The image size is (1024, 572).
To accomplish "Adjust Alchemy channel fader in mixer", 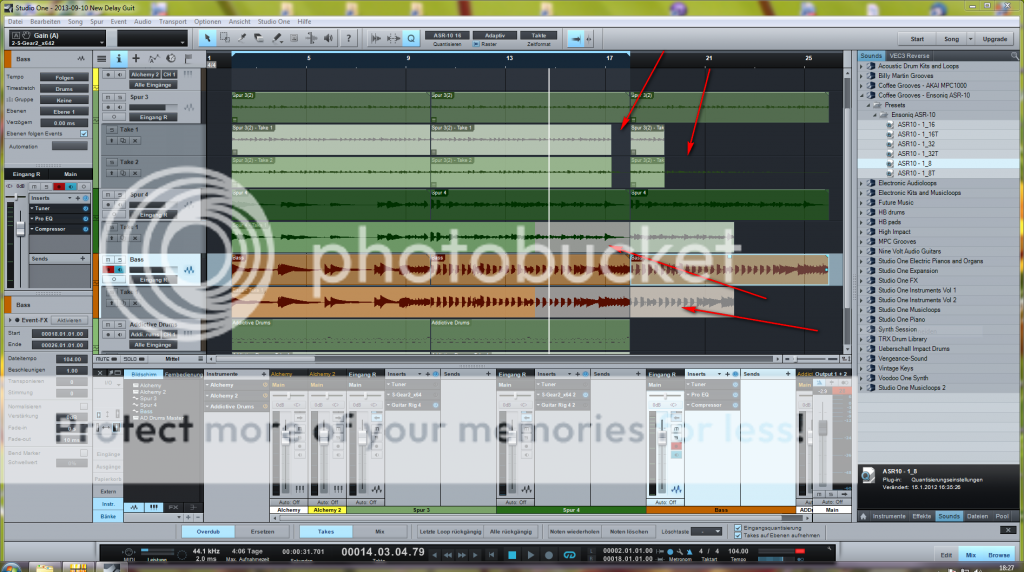I will (285, 436).
